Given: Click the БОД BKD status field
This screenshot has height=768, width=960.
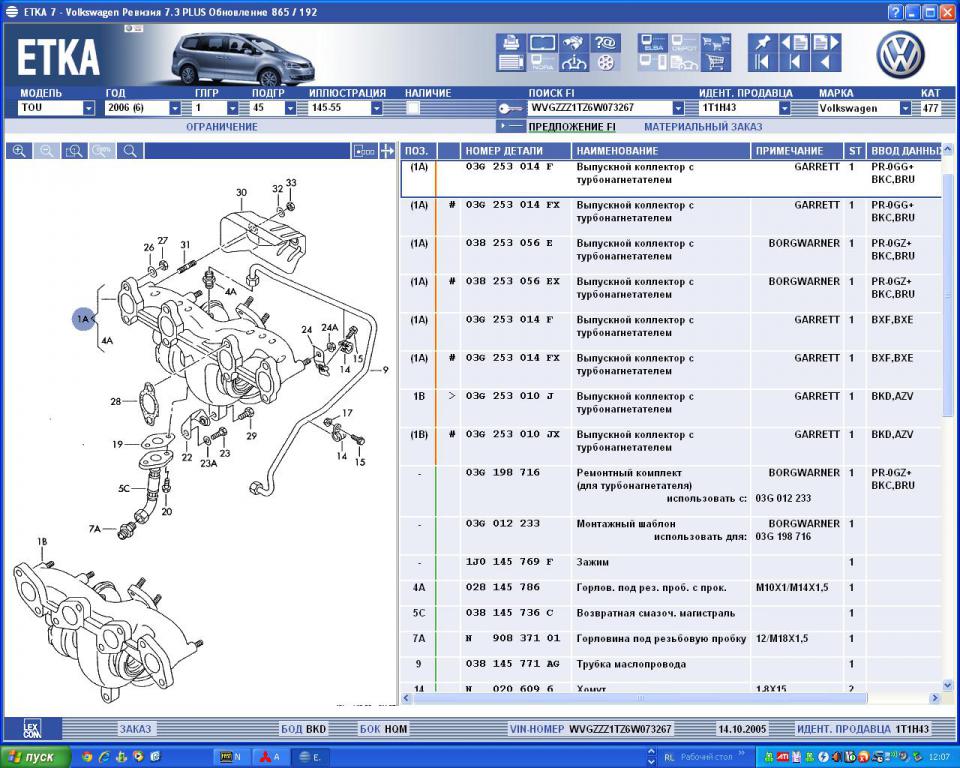Looking at the screenshot, I should [304, 729].
